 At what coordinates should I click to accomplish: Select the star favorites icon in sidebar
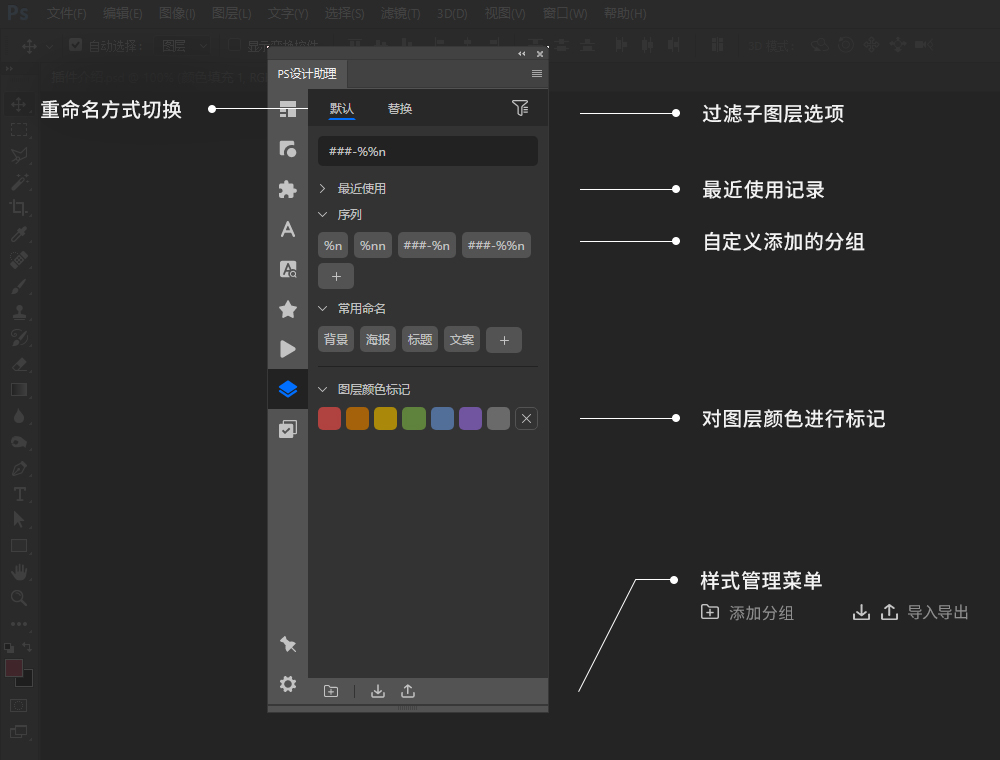(288, 309)
